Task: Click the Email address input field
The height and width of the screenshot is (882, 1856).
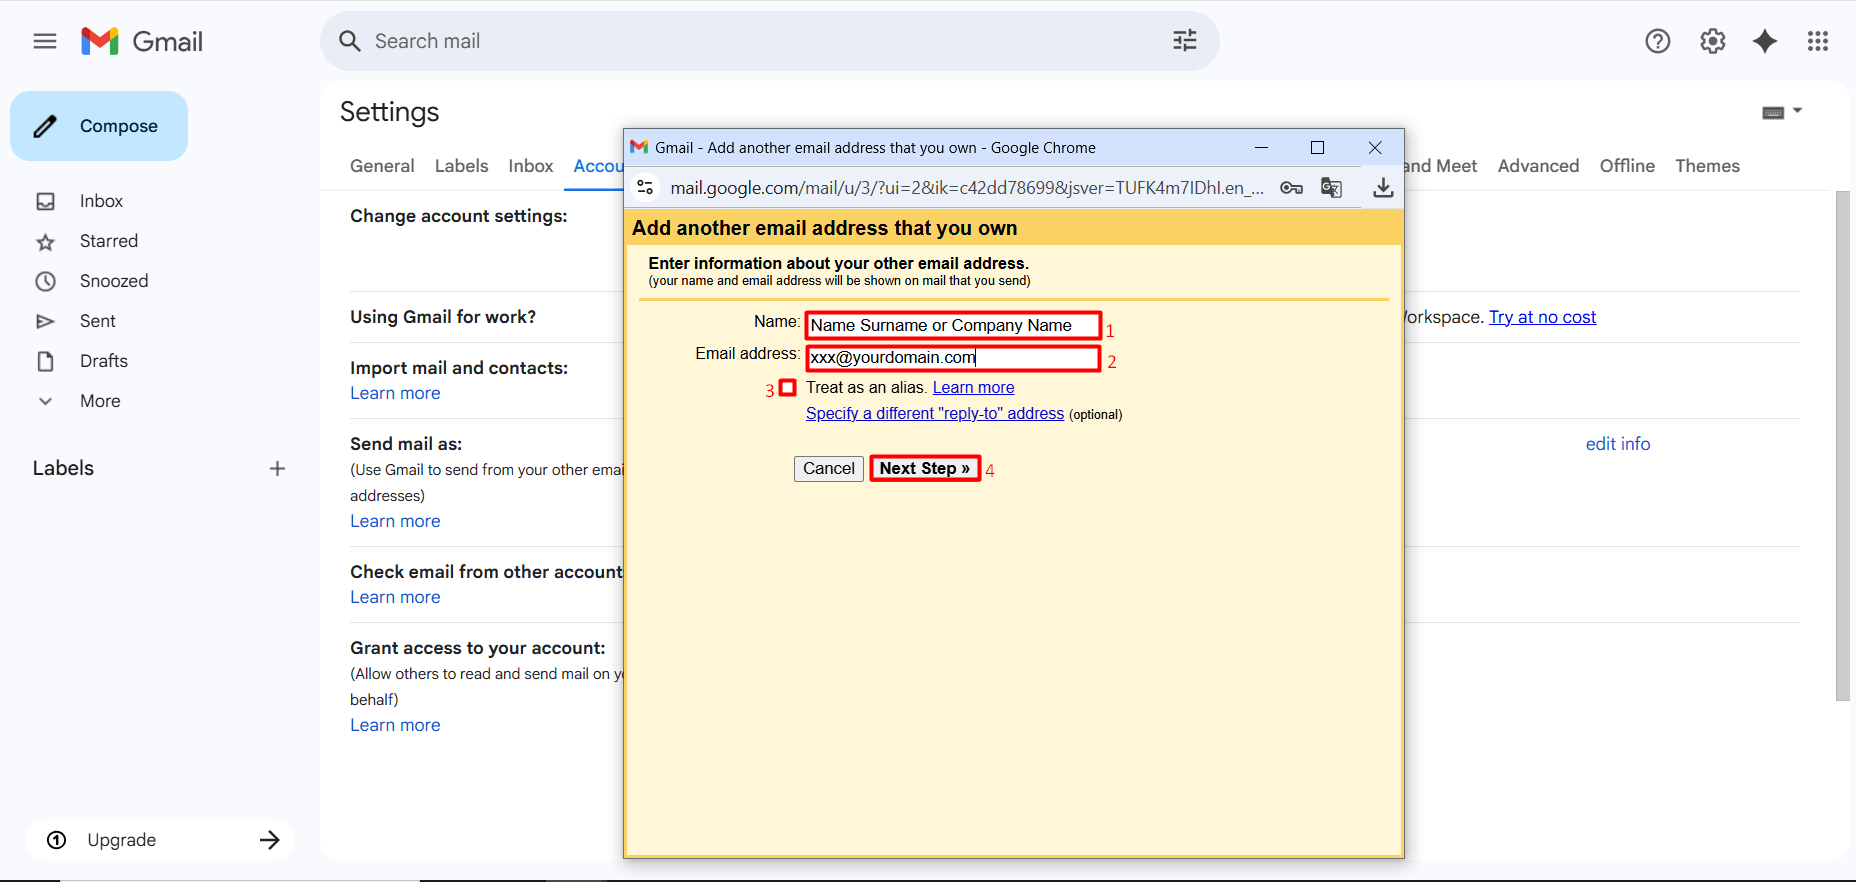Action: click(953, 358)
